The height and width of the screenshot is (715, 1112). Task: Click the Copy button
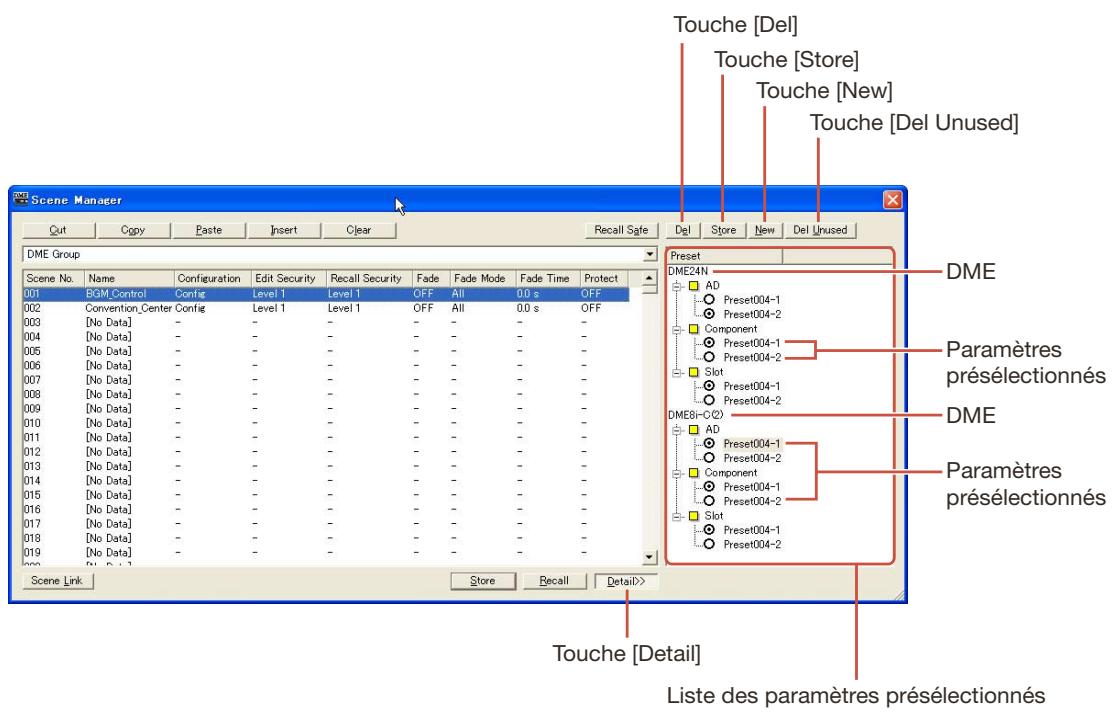[133, 230]
